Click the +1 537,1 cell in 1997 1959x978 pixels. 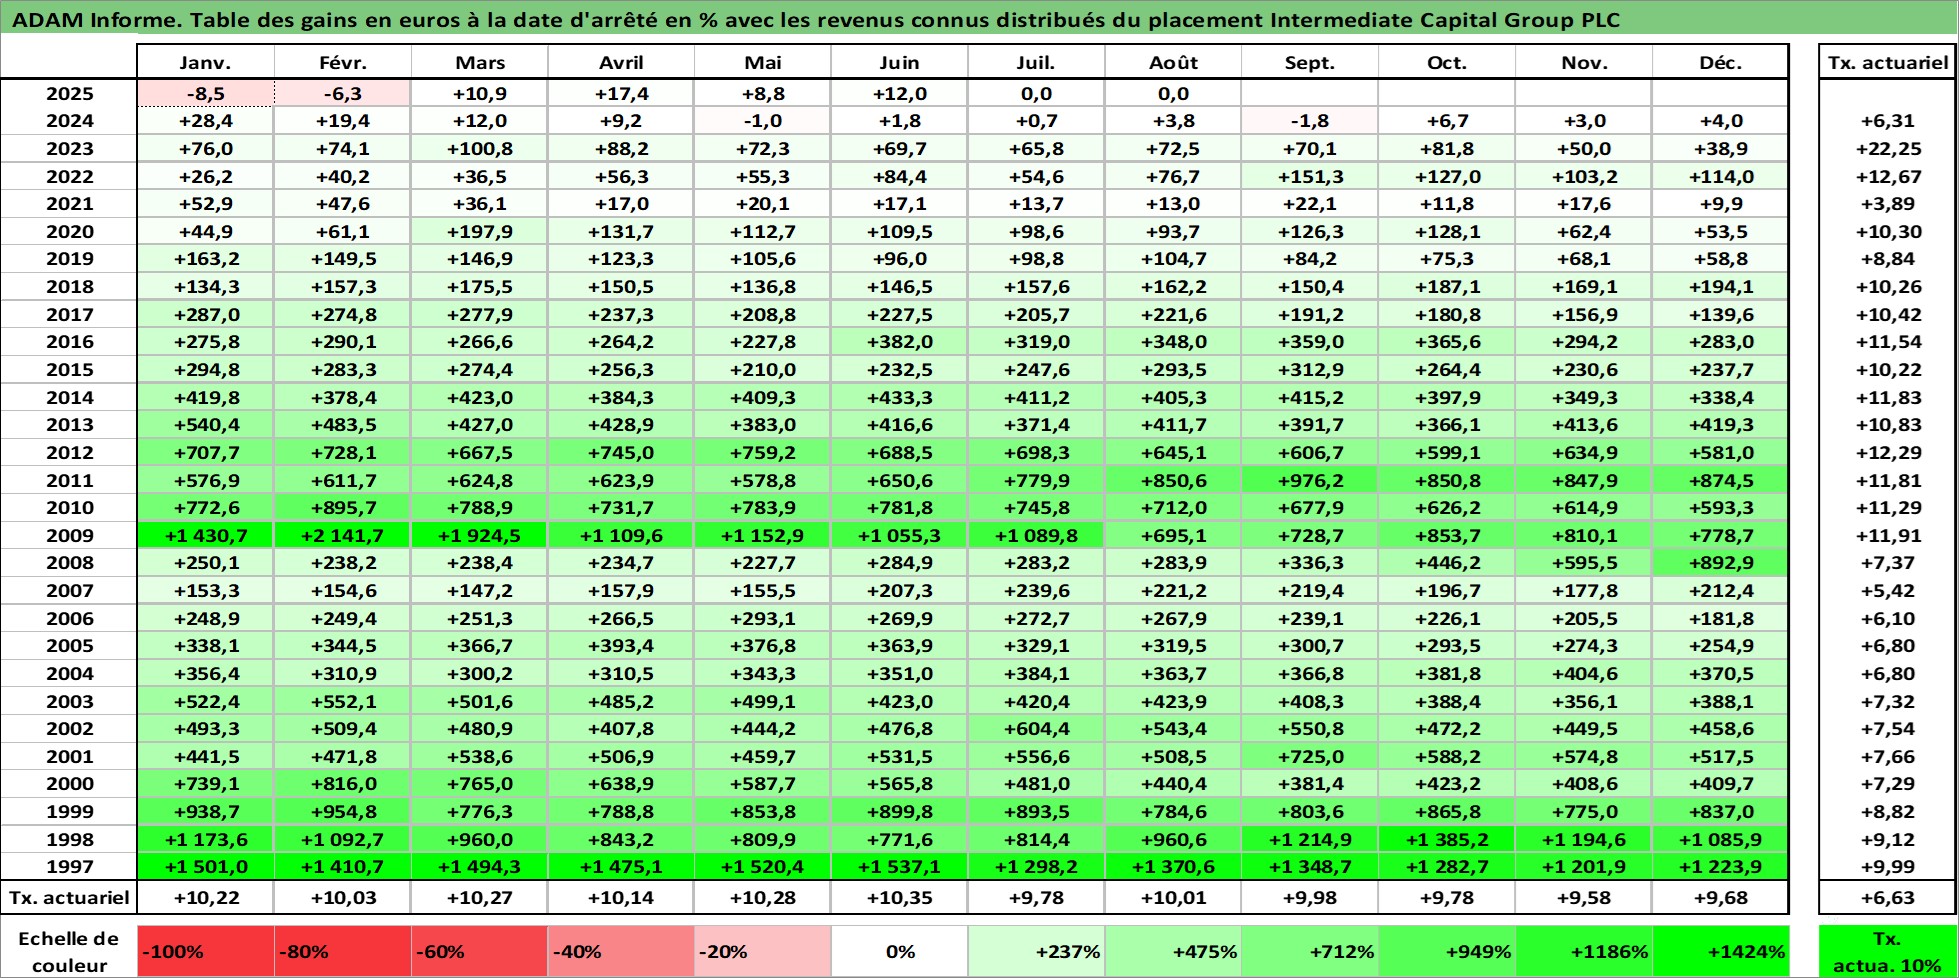pyautogui.click(x=899, y=867)
